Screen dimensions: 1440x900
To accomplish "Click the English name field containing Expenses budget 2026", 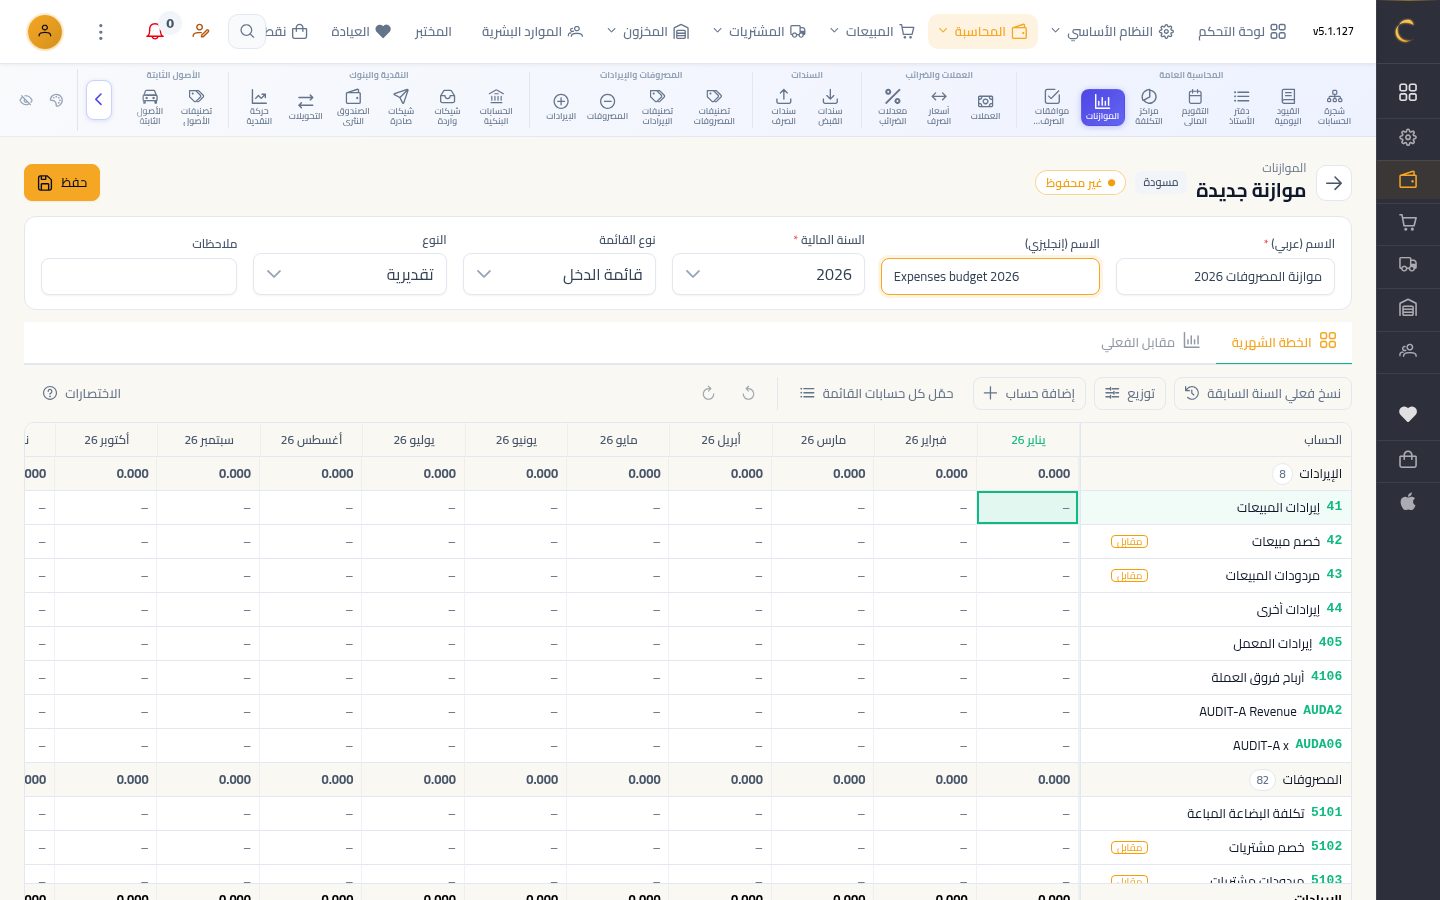I will (x=990, y=276).
